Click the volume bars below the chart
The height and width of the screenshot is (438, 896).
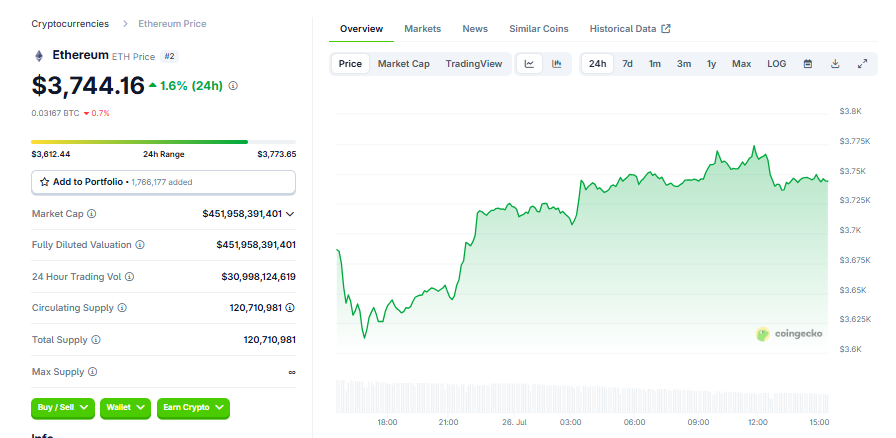(582, 397)
